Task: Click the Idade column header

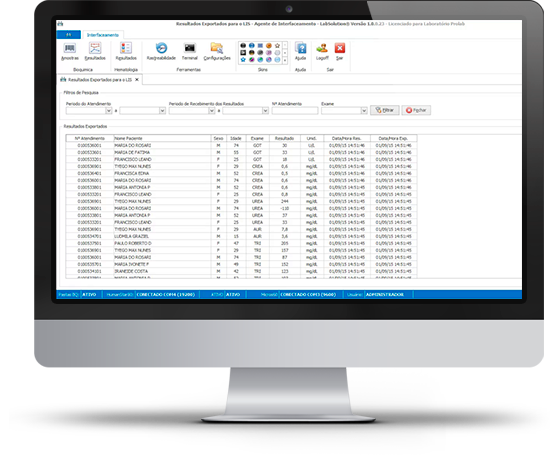Action: coord(236,138)
